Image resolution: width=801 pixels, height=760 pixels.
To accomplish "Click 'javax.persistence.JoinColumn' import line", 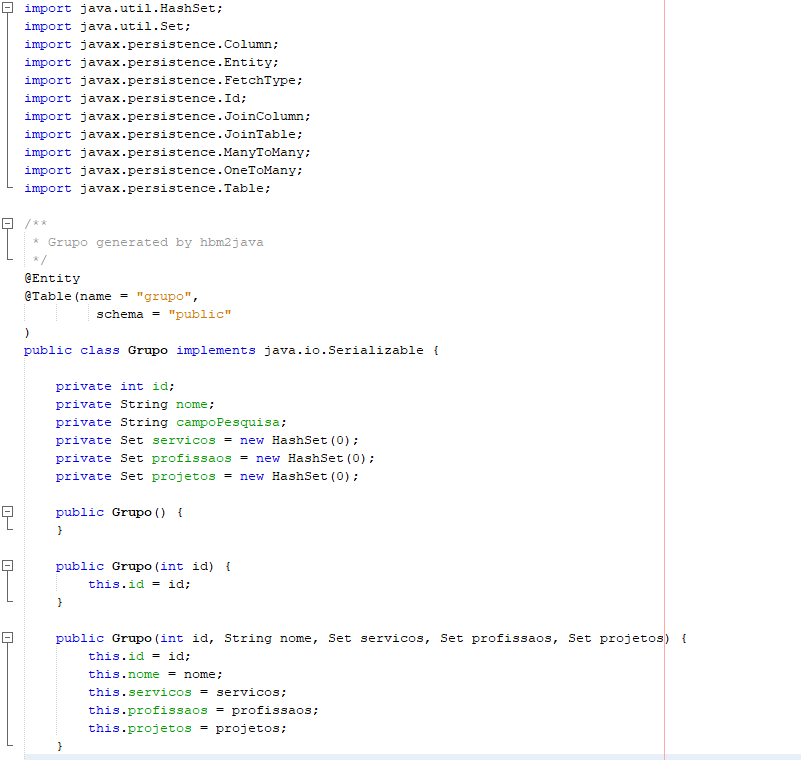I will (167, 116).
